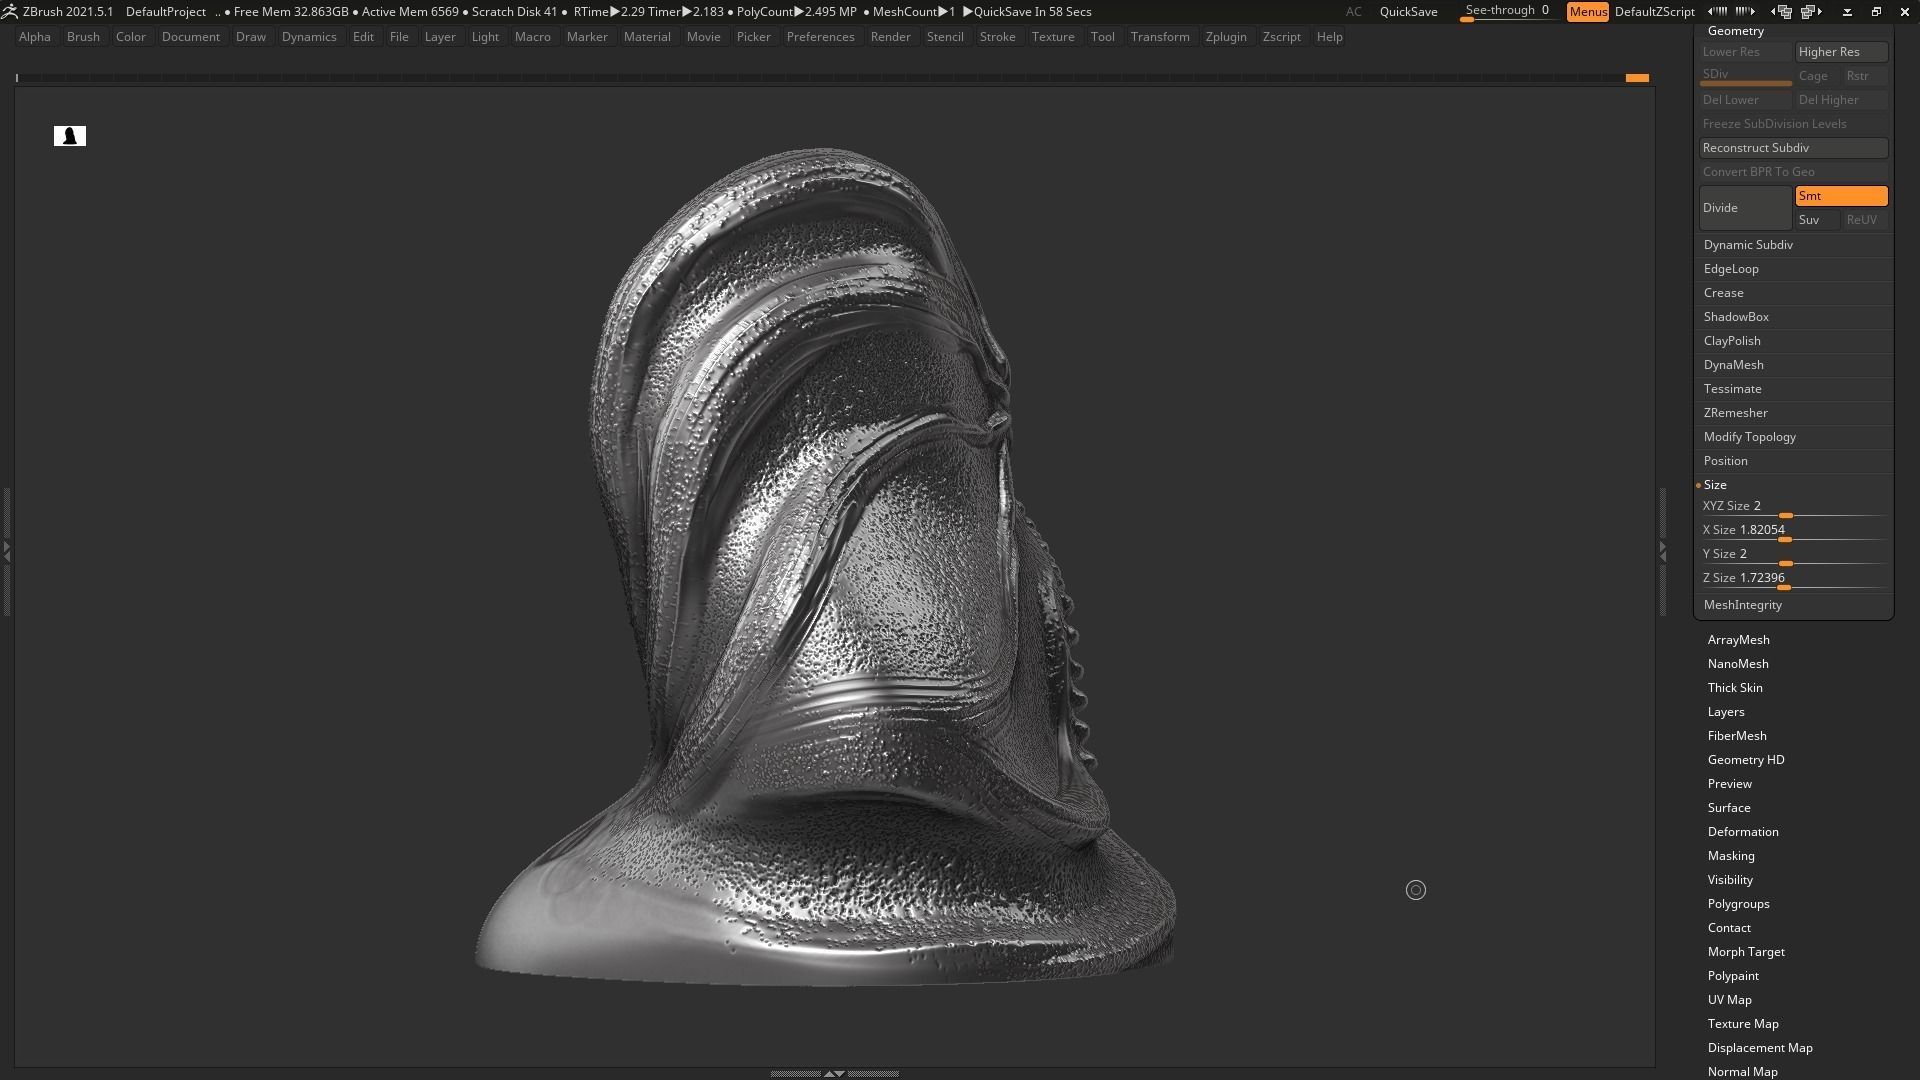Click the Z Size slider
The image size is (1920, 1080).
[1793, 579]
